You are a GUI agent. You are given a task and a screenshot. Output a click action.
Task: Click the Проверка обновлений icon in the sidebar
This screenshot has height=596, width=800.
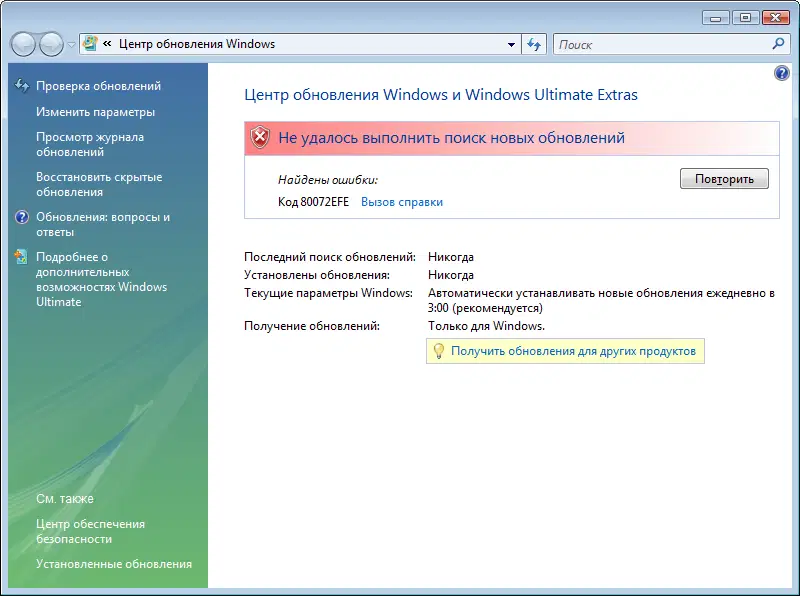click(21, 85)
